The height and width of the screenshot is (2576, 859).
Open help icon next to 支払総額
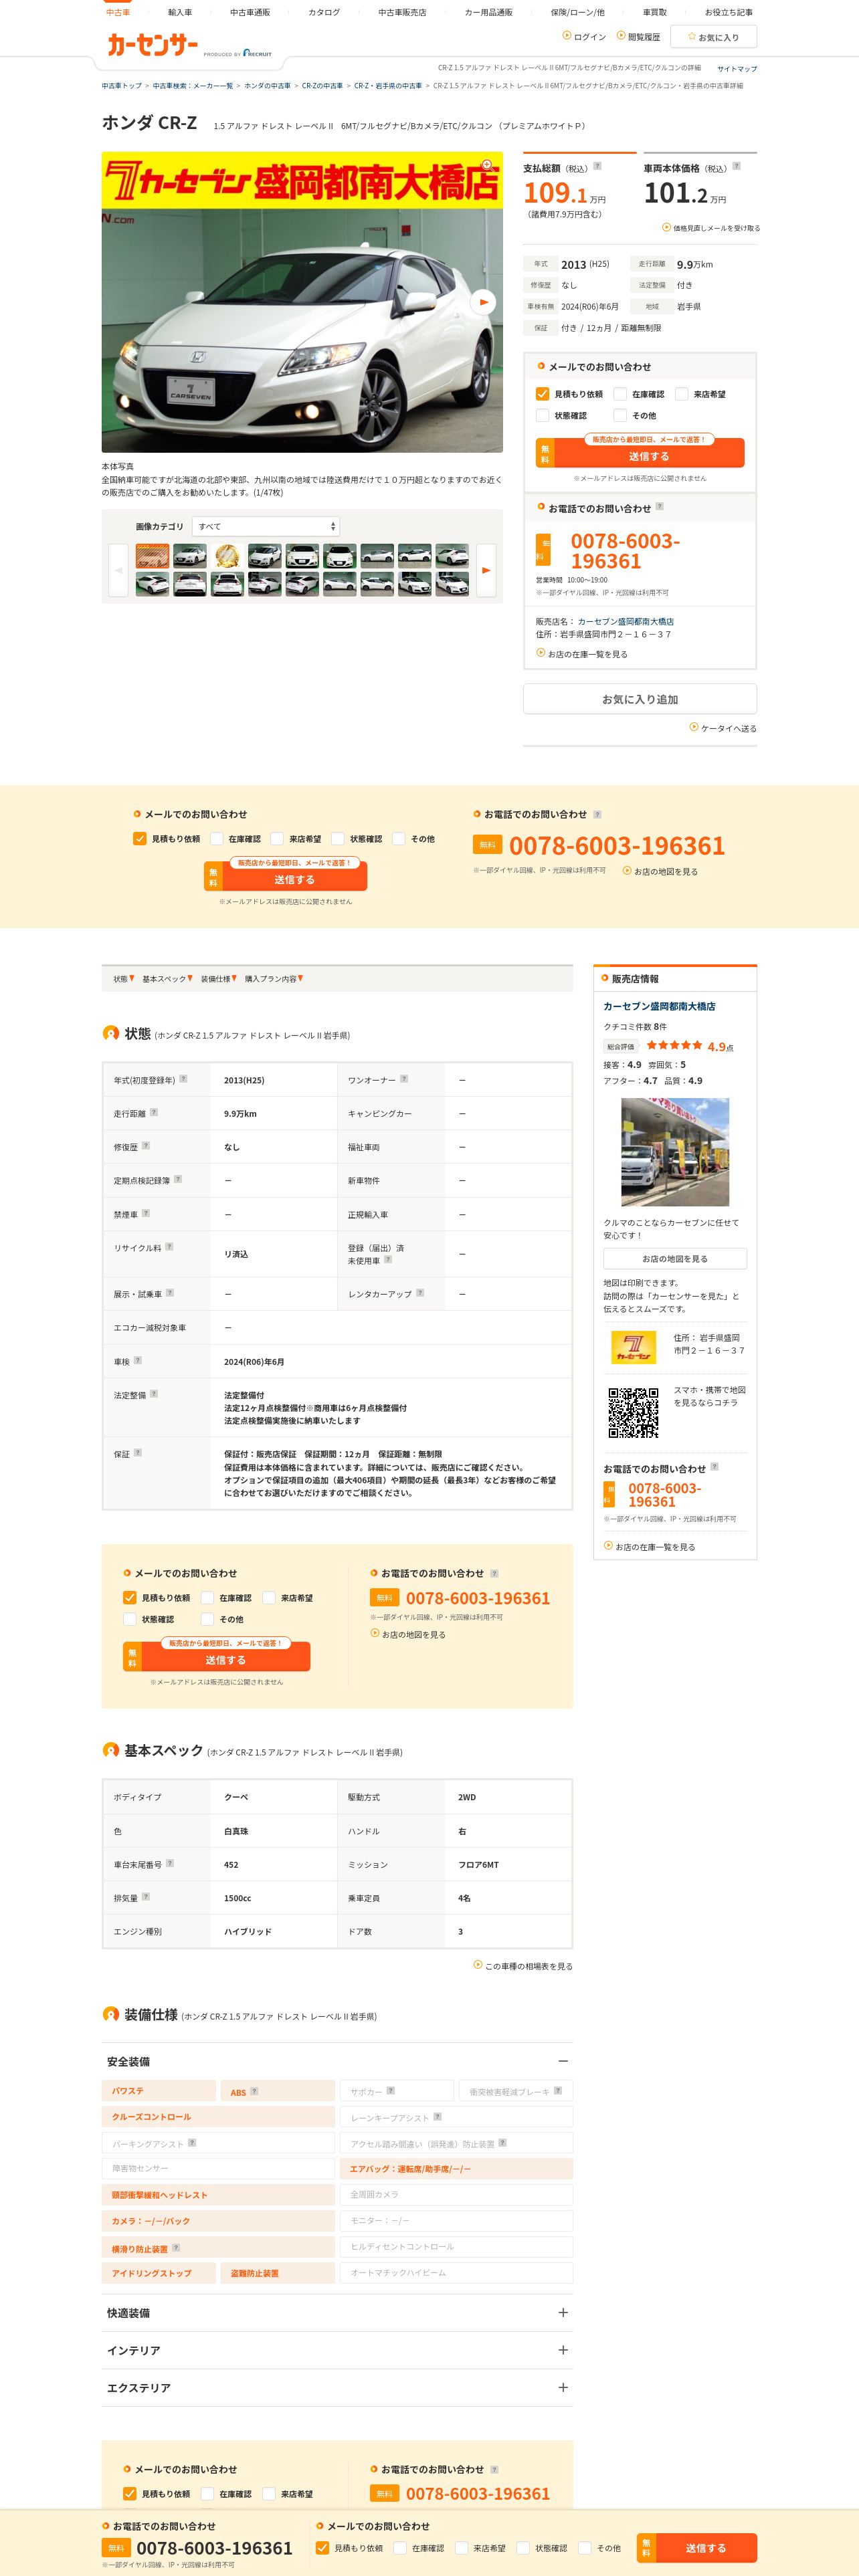coord(598,166)
